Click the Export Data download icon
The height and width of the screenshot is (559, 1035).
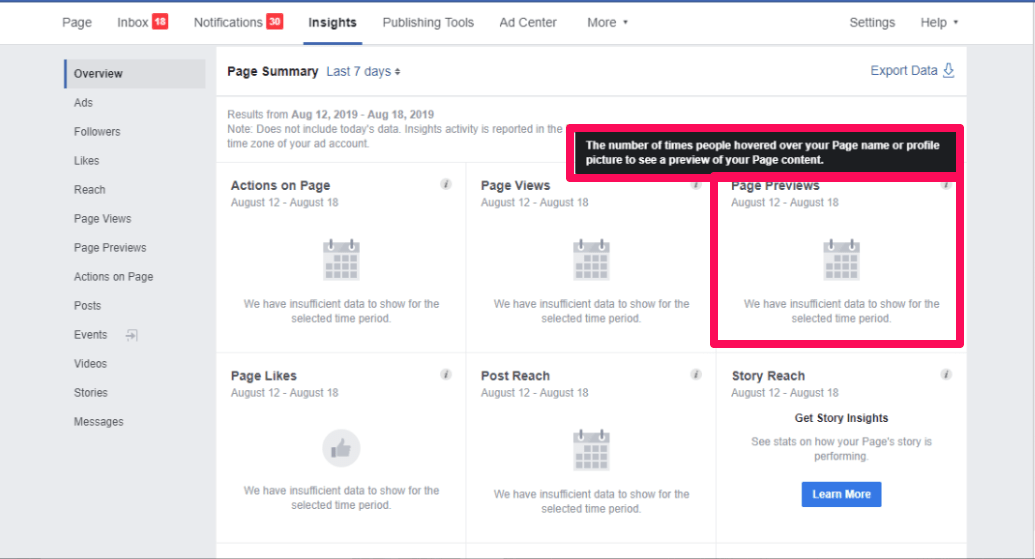tap(949, 71)
